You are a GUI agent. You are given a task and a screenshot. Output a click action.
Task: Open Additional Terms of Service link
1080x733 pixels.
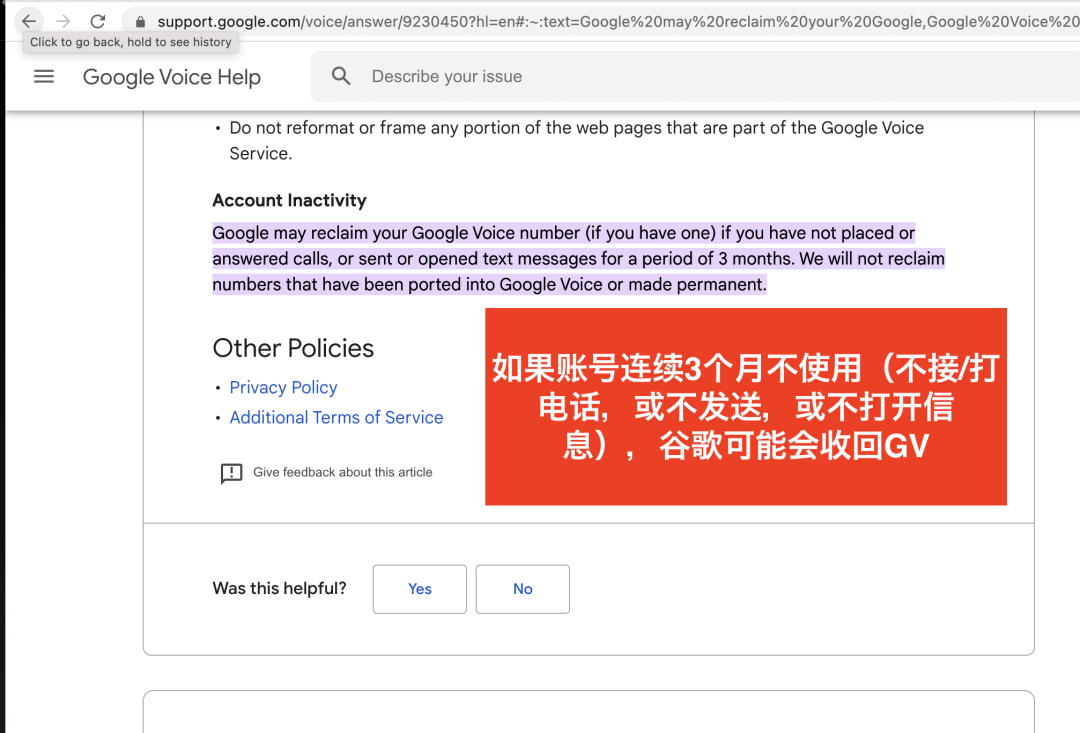point(336,417)
